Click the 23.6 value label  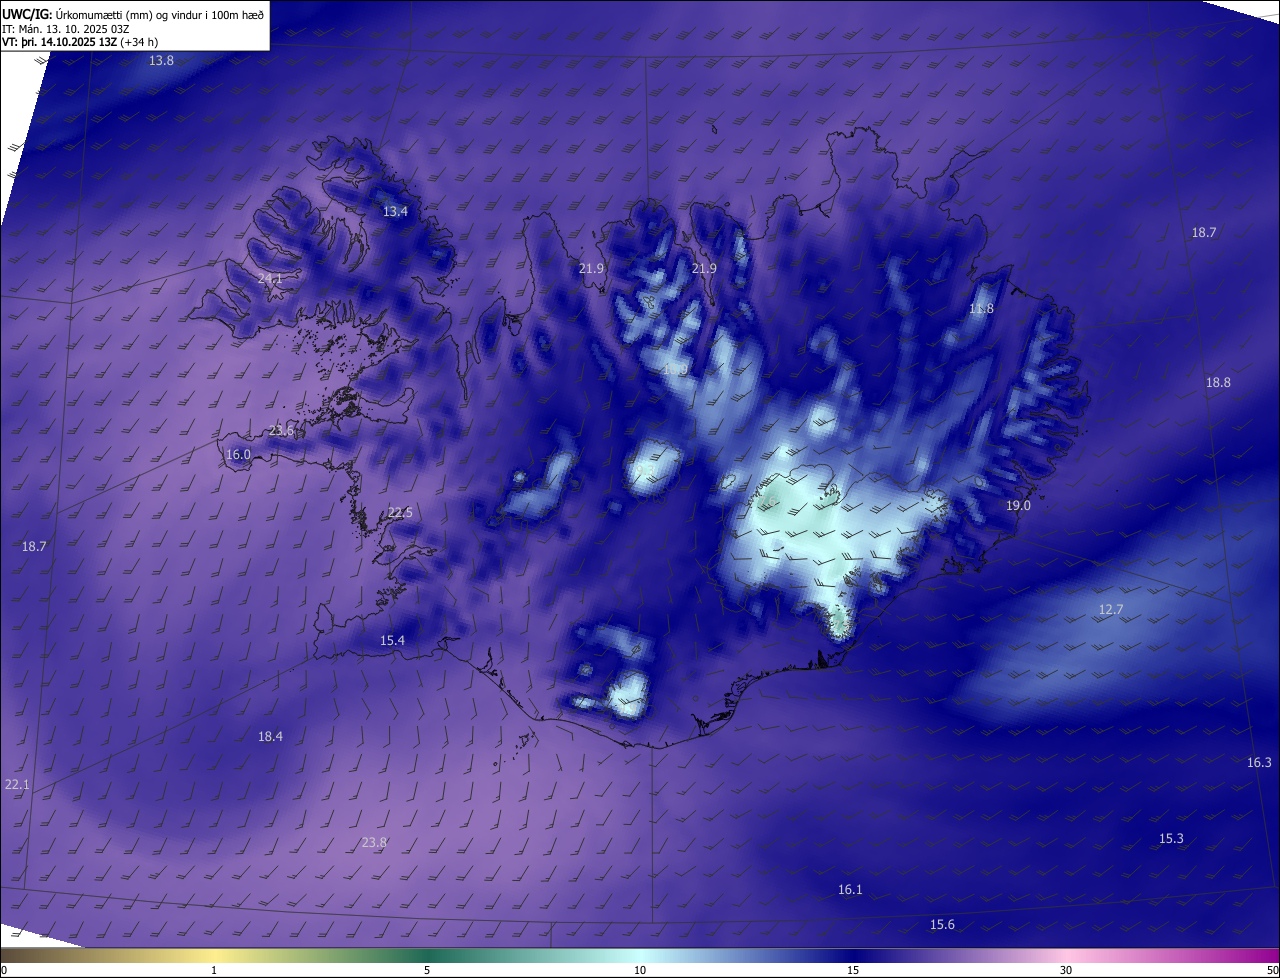(x=281, y=431)
